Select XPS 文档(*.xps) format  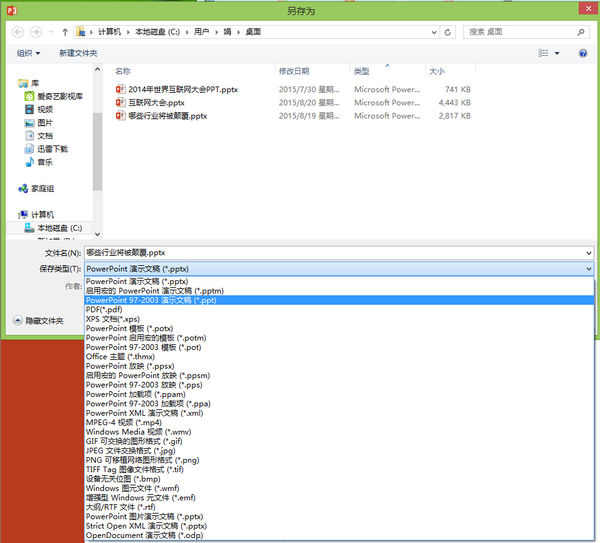pyautogui.click(x=339, y=319)
